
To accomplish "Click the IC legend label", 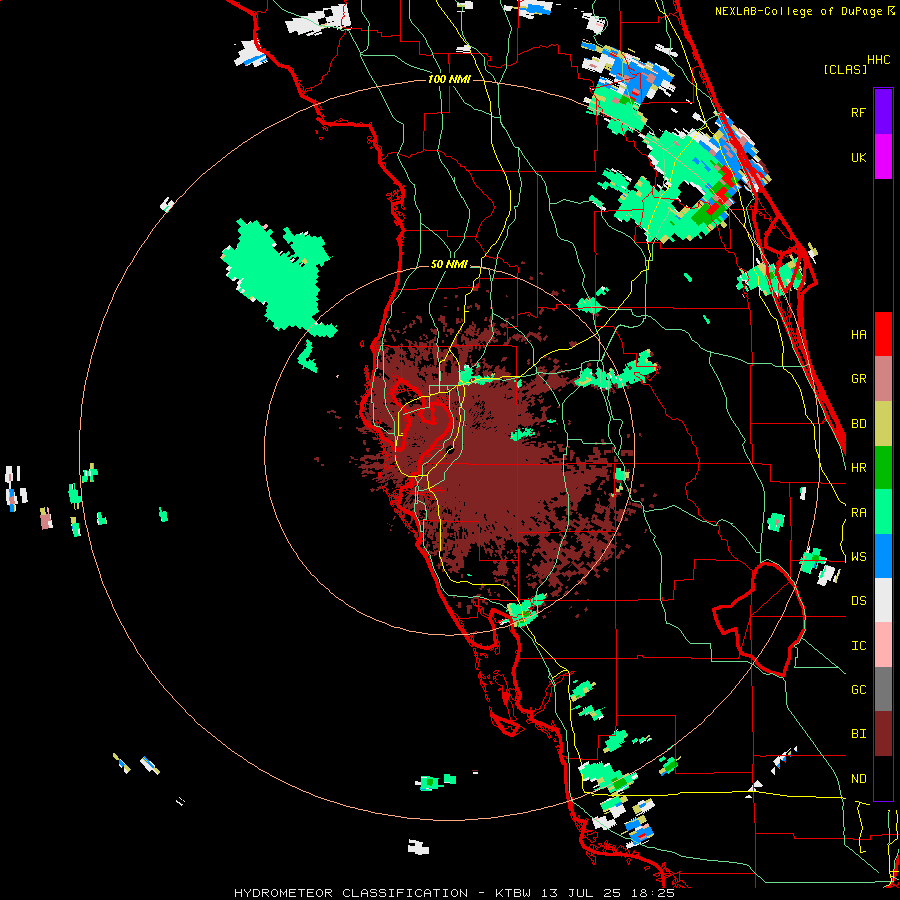I will point(858,646).
